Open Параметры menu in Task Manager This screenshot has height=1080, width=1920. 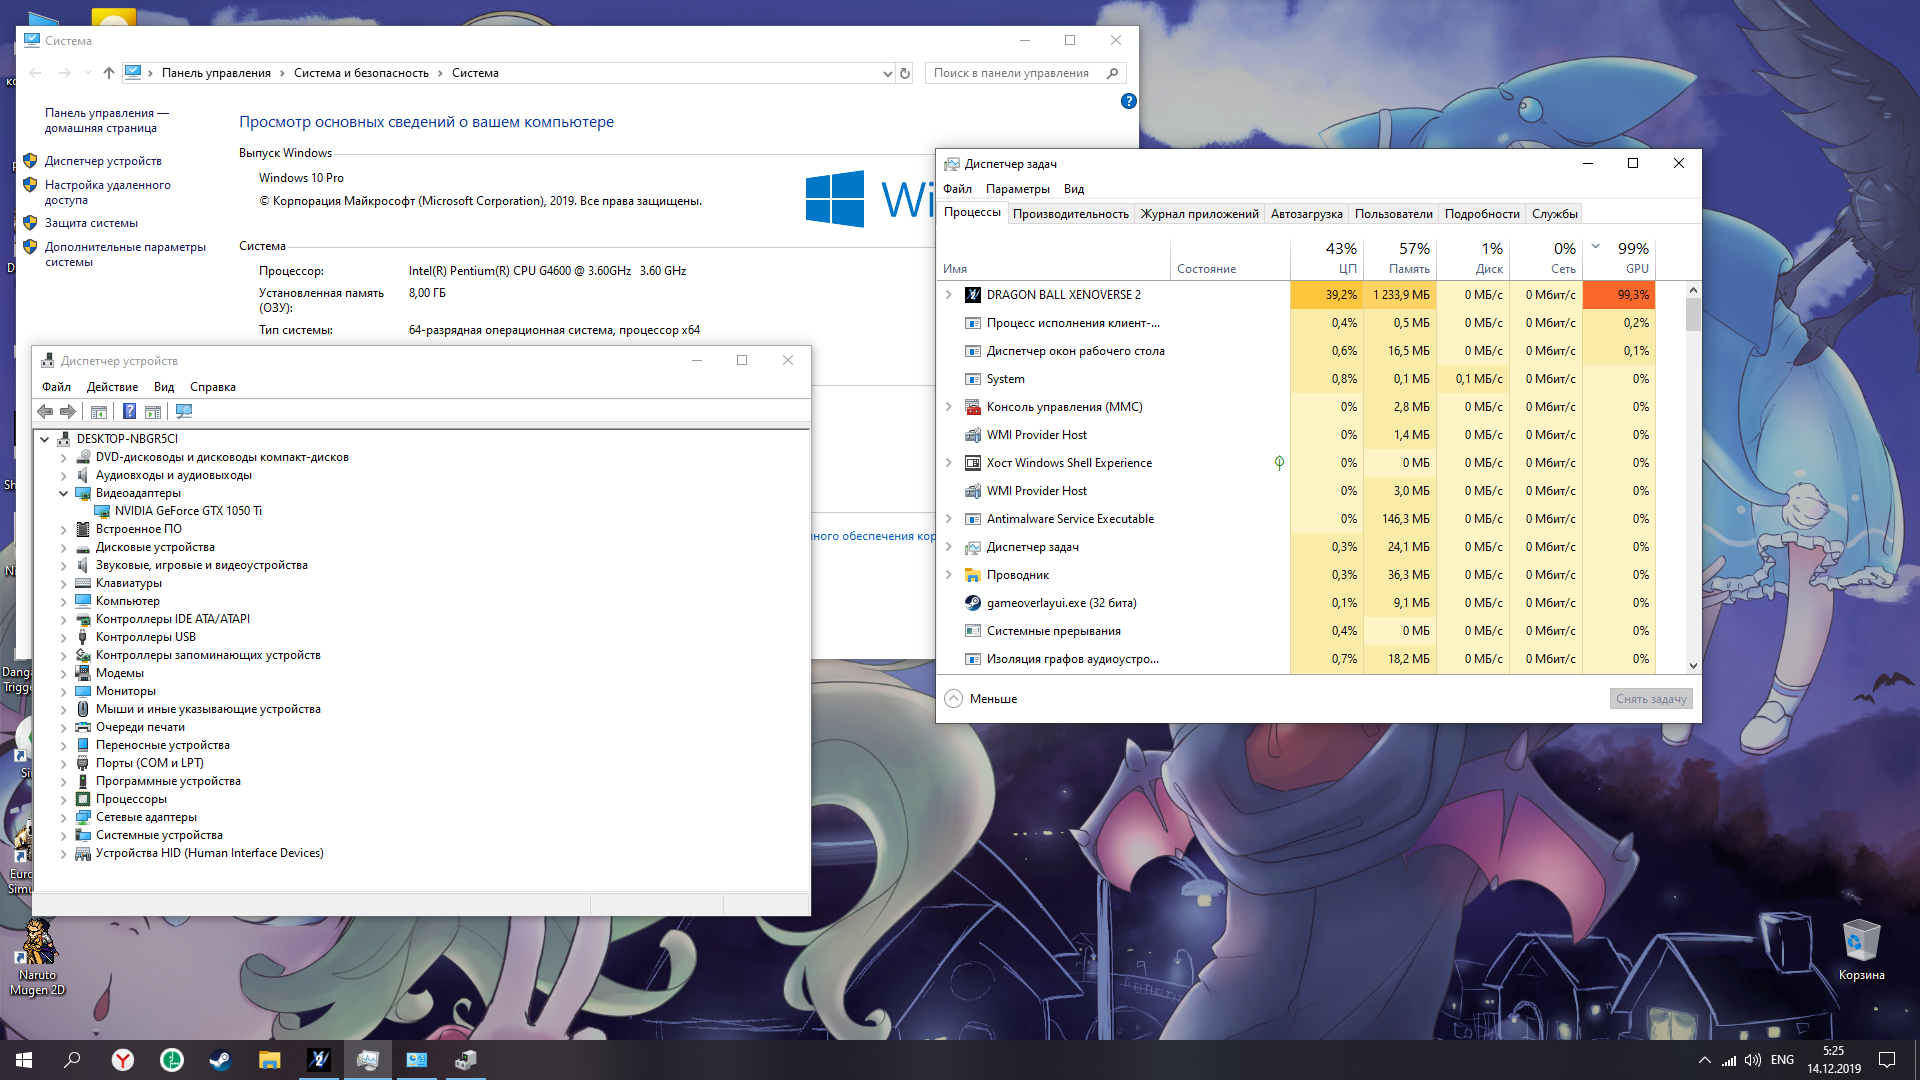click(x=1017, y=189)
